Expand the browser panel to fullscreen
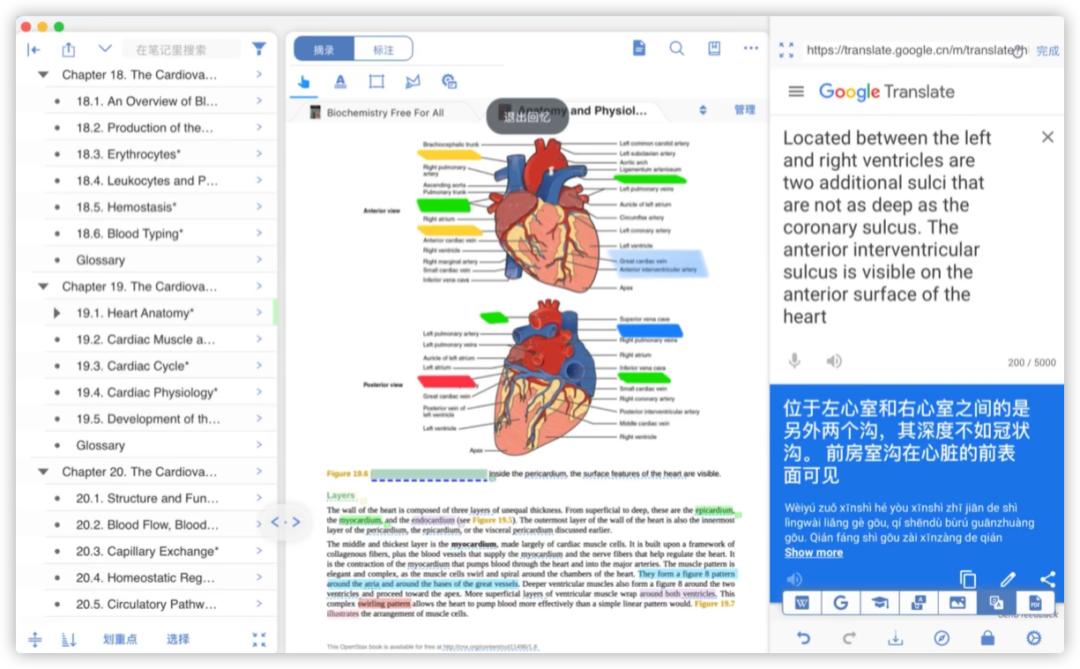The width and height of the screenshot is (1080, 669). coord(786,50)
